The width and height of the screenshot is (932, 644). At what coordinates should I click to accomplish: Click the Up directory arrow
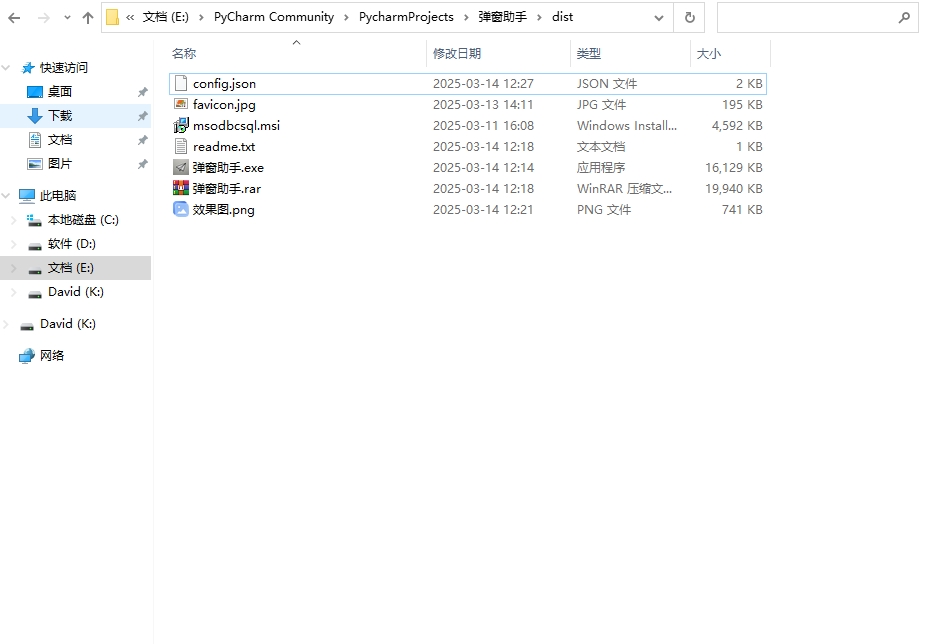click(88, 17)
